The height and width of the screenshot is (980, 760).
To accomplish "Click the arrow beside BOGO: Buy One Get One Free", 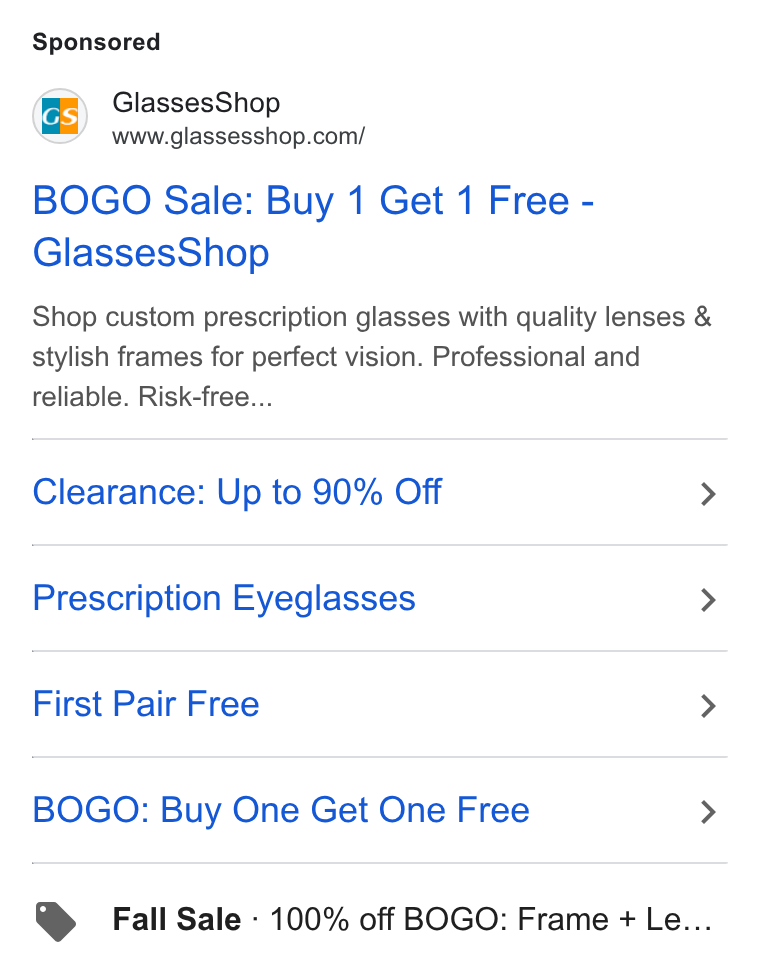I will click(x=708, y=812).
